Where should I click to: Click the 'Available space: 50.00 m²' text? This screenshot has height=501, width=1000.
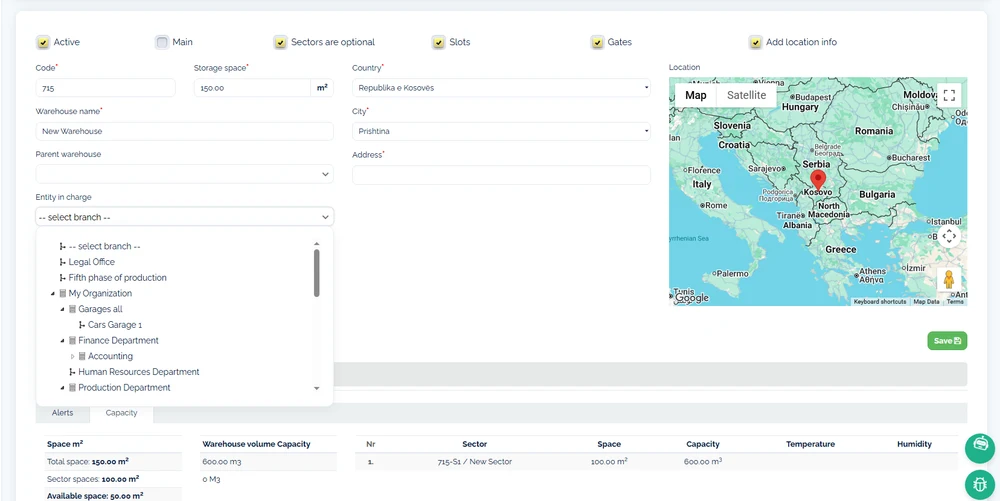pyautogui.click(x=94, y=496)
